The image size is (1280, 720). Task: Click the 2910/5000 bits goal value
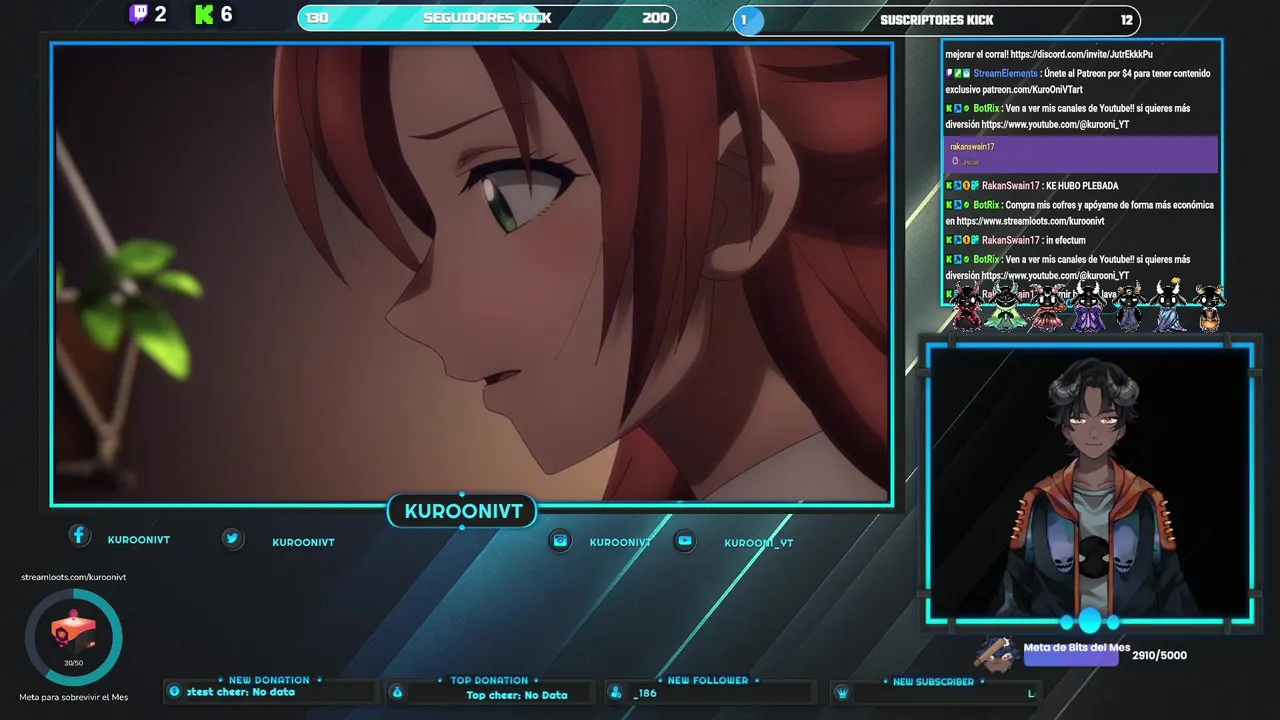(x=1160, y=655)
